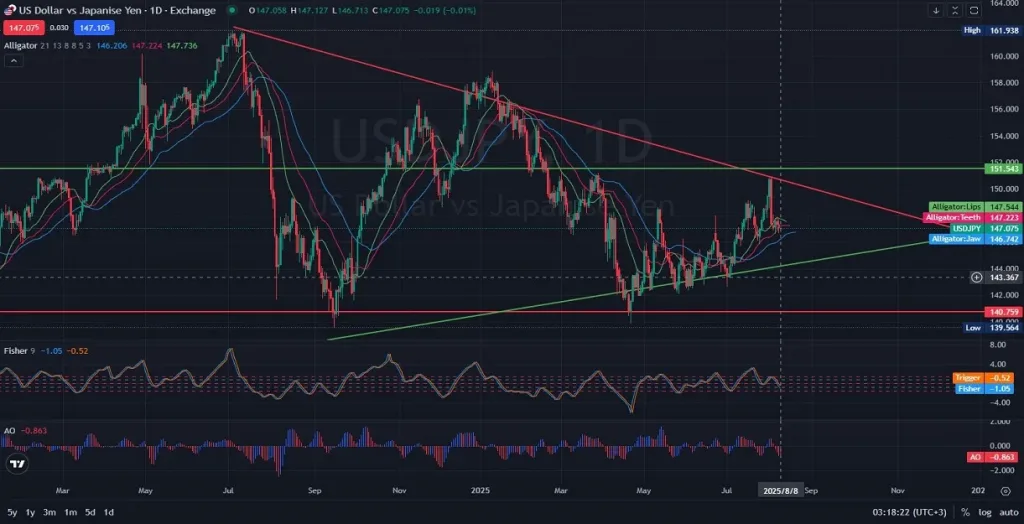Click the USDJPY 147.075 price axis label
Screen dimensions: 1024x524
[x=985, y=229]
